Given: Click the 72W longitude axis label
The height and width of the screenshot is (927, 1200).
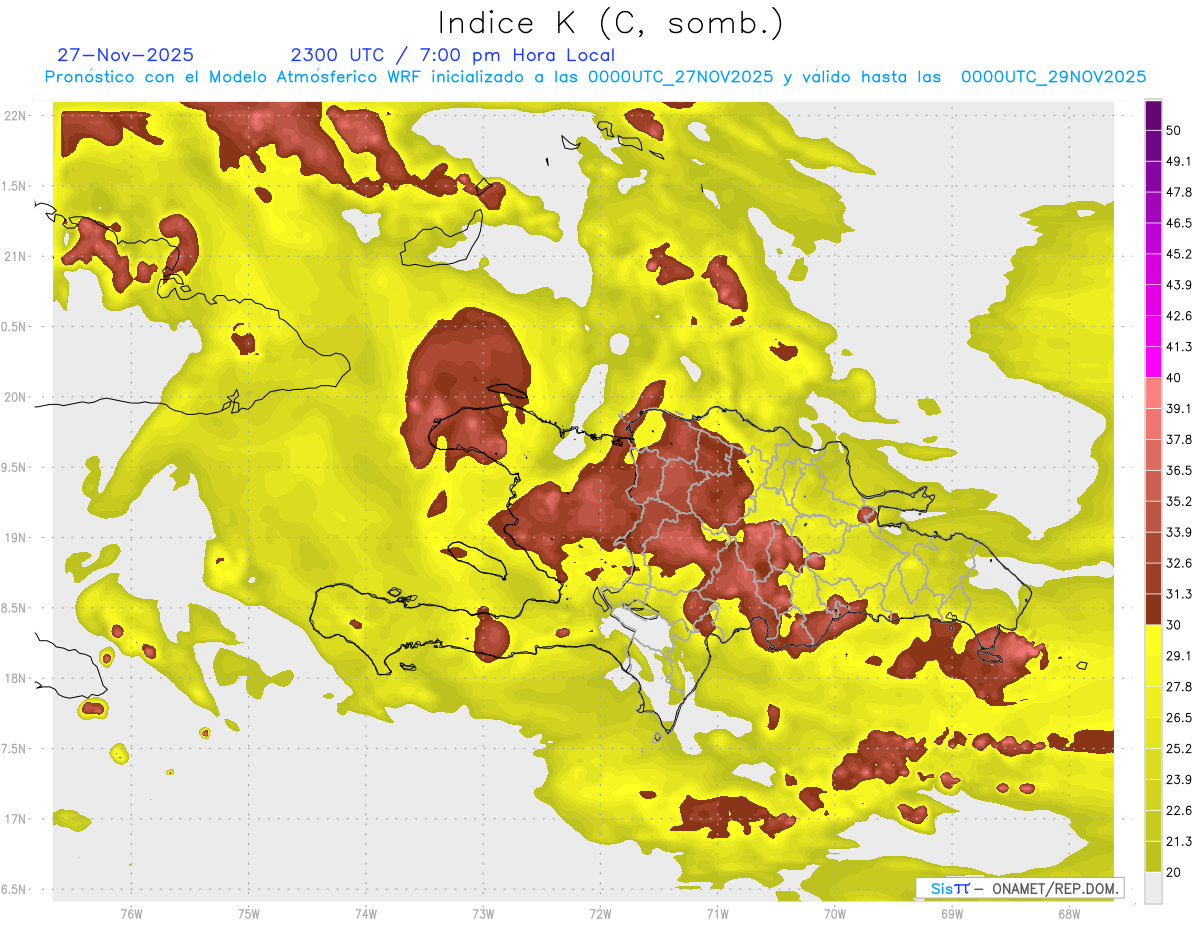Looking at the screenshot, I should pos(600,913).
